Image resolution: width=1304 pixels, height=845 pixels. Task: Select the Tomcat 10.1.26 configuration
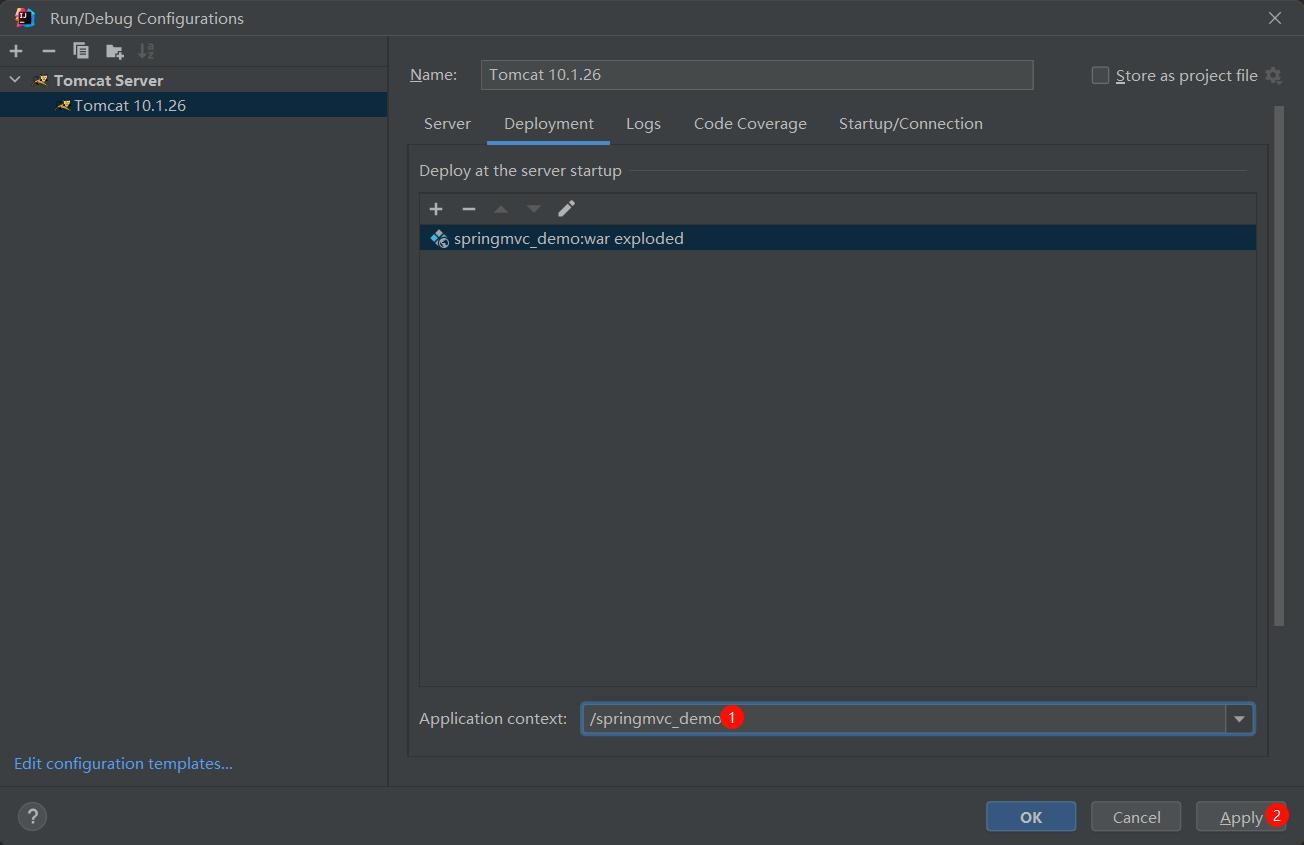193,105
